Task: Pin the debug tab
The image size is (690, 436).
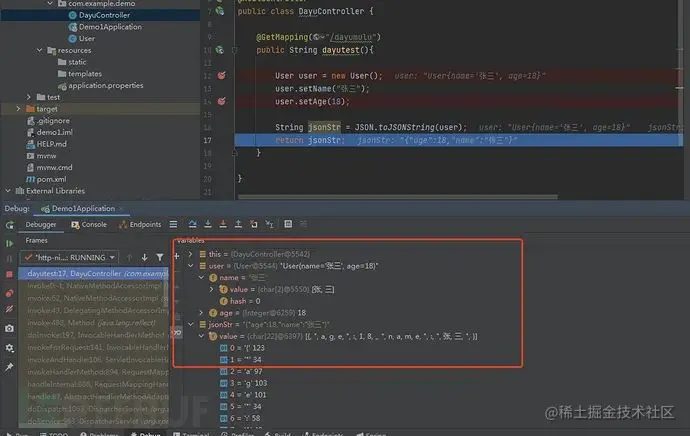Action: [9, 367]
